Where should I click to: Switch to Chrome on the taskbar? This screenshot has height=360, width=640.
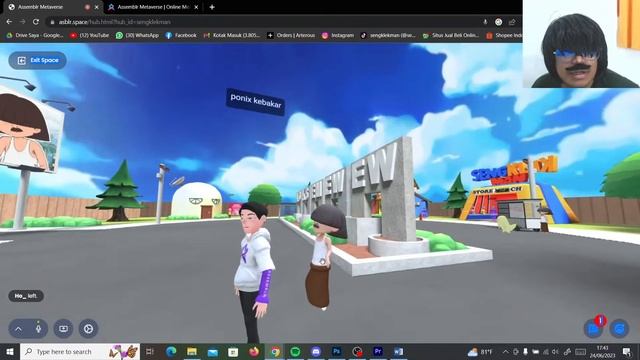click(275, 351)
